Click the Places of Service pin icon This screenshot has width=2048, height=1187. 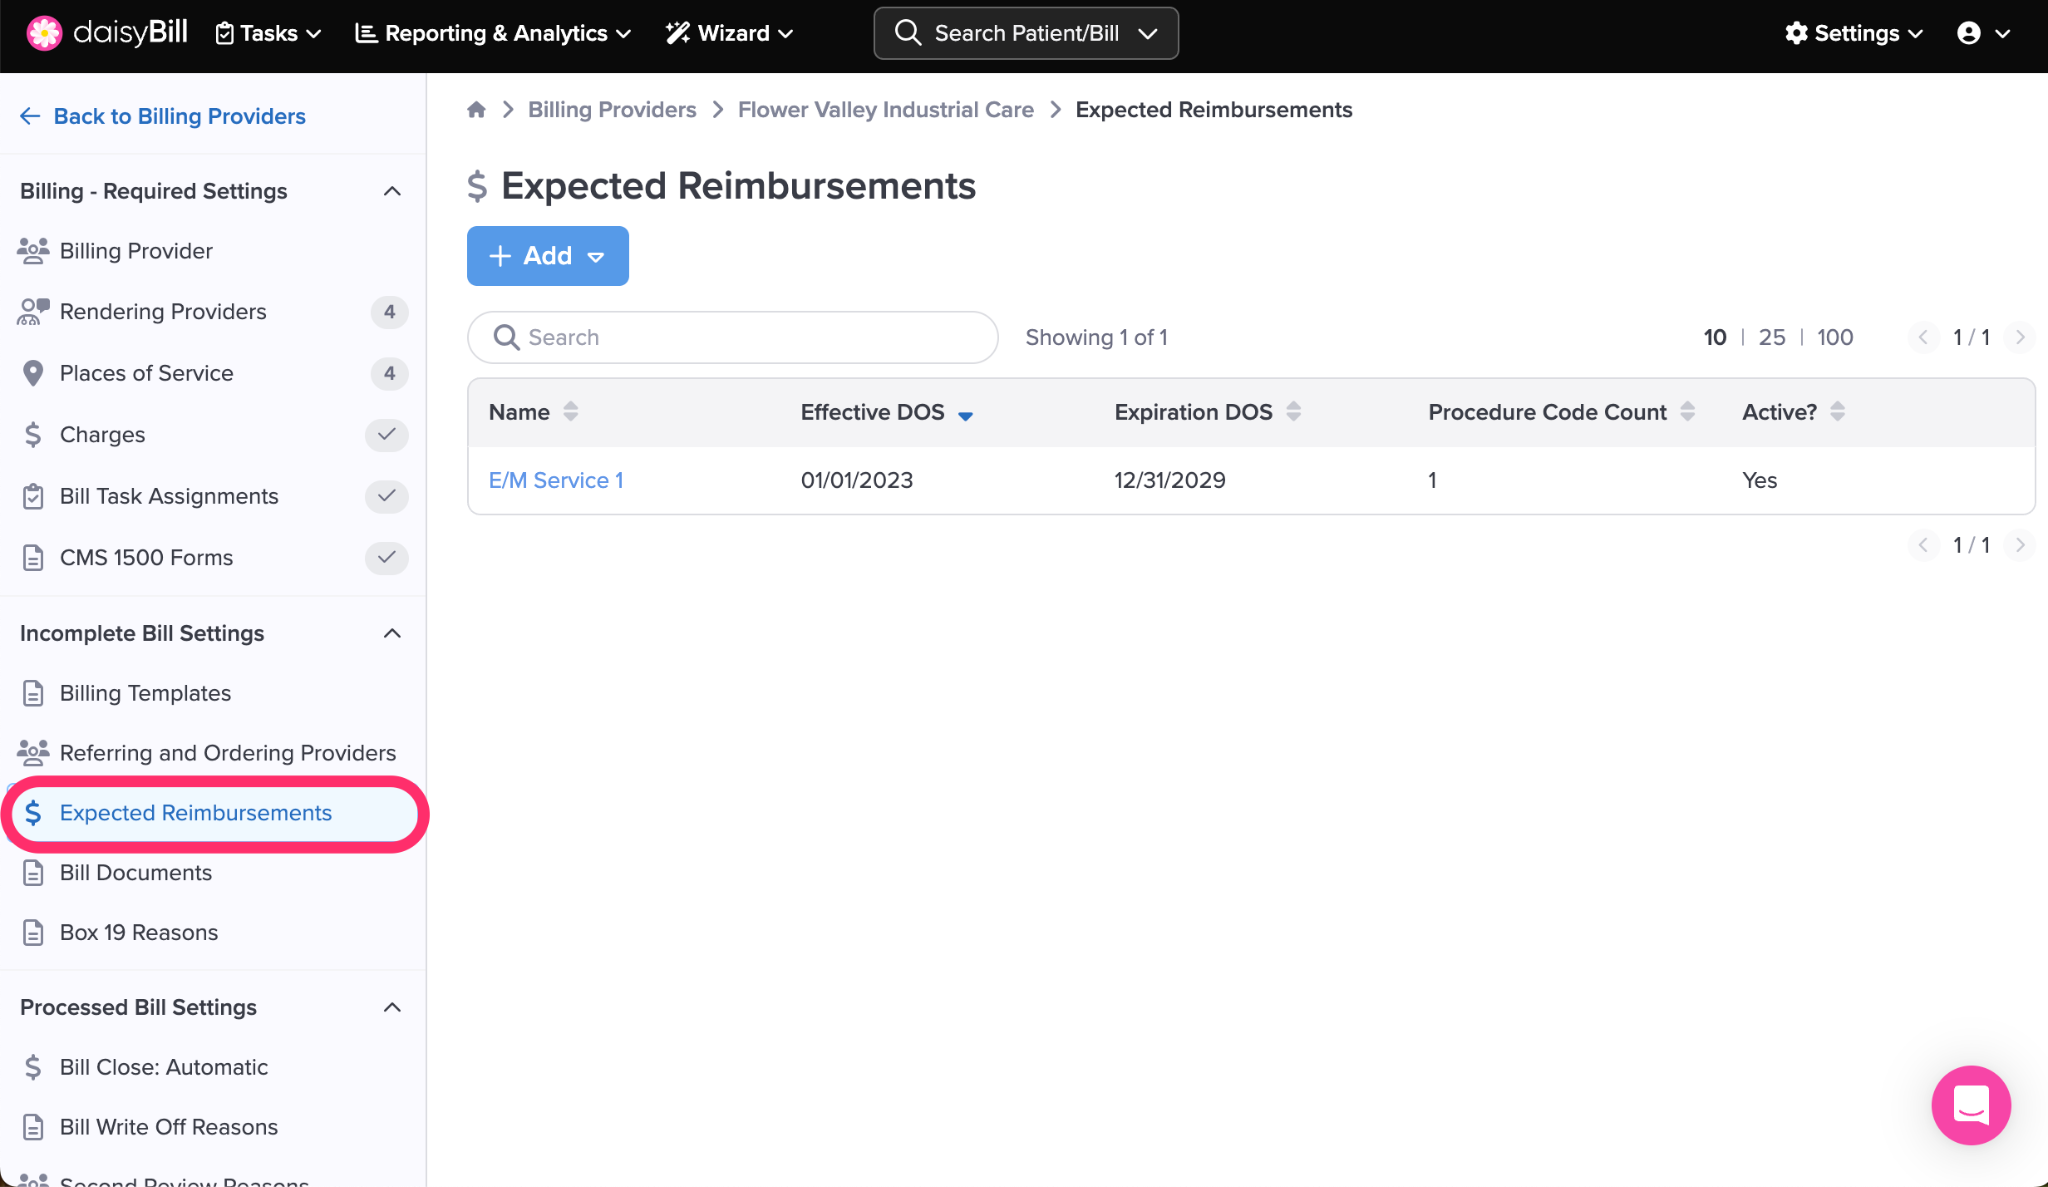tap(33, 373)
